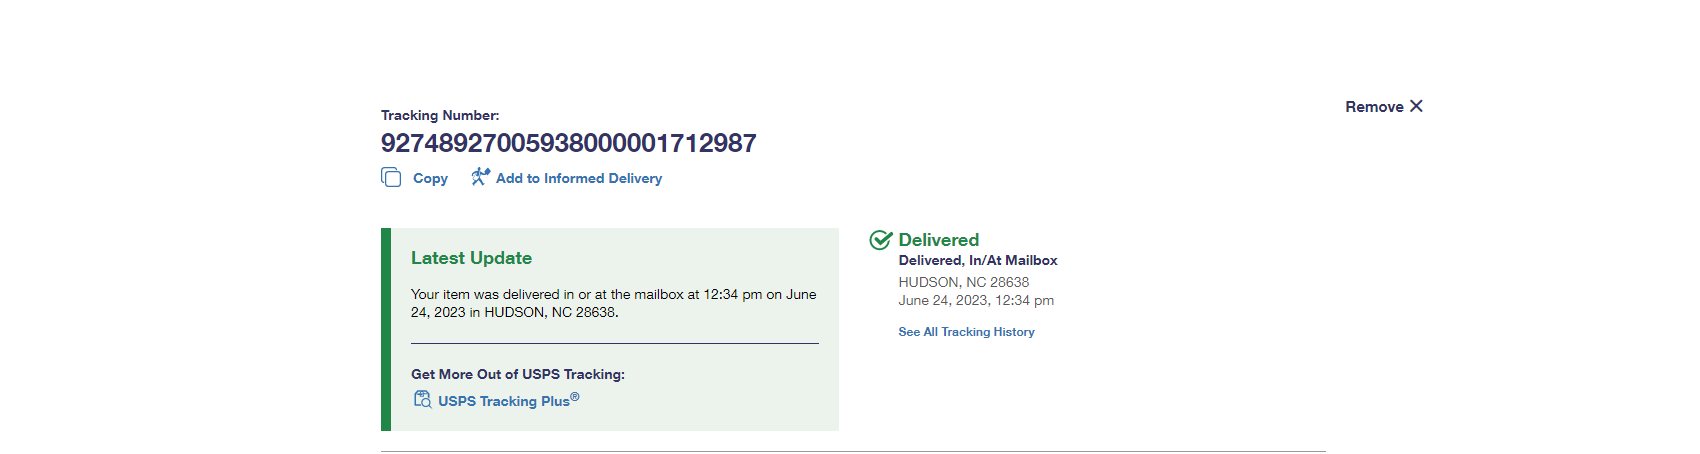This screenshot has height=454, width=1700.
Task: Click the Delivered, In/At Mailbox text
Action: 977,260
